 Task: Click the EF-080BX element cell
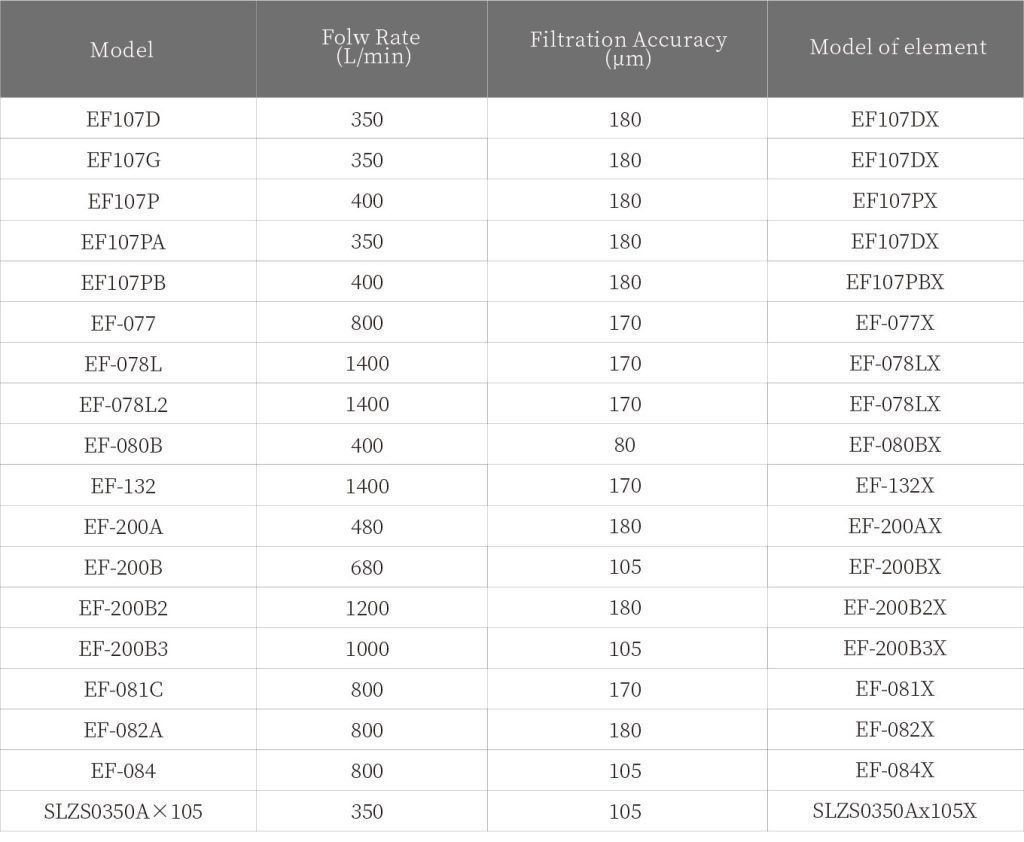coord(895,446)
